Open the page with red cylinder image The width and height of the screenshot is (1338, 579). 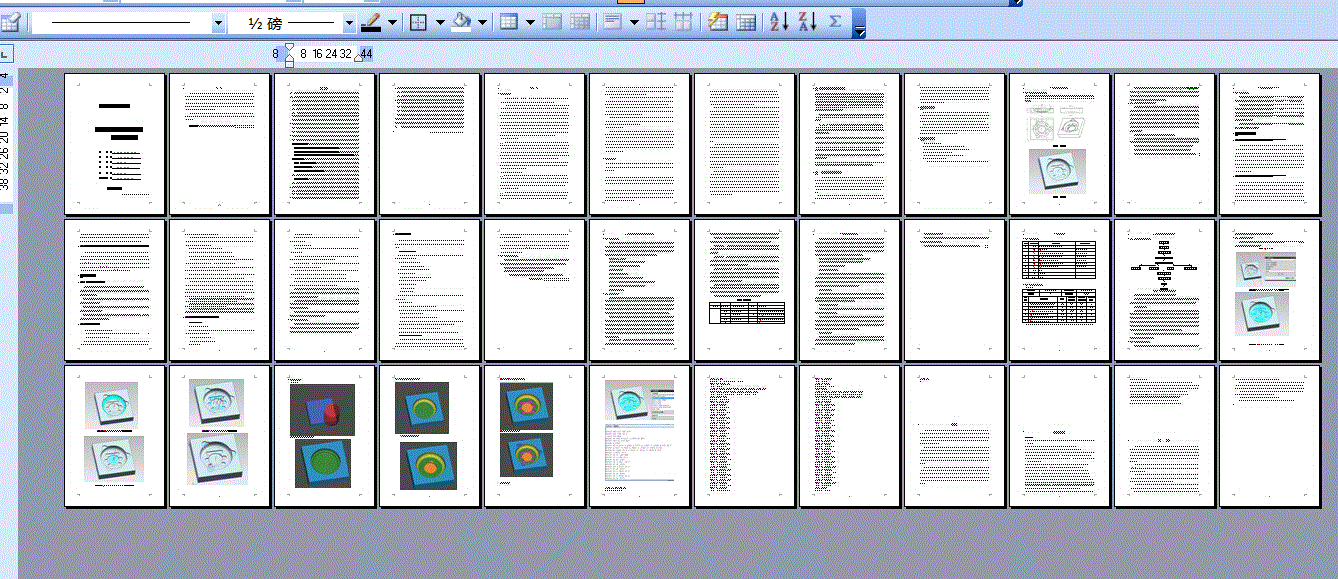(325, 436)
